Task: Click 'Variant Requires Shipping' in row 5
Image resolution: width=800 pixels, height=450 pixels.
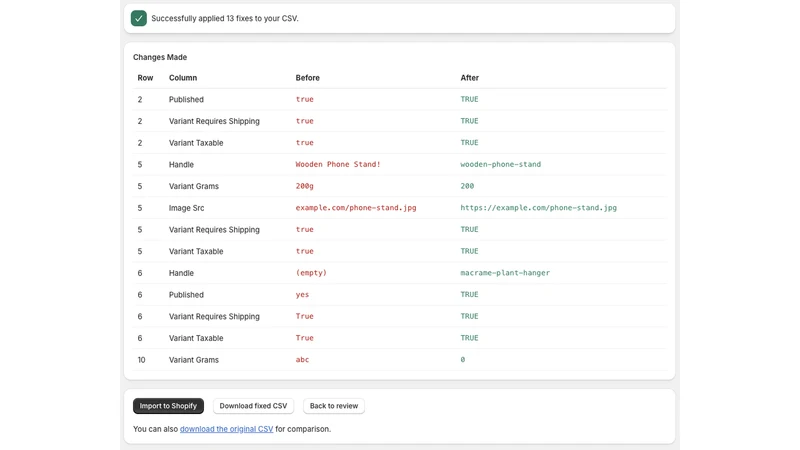Action: (214, 230)
